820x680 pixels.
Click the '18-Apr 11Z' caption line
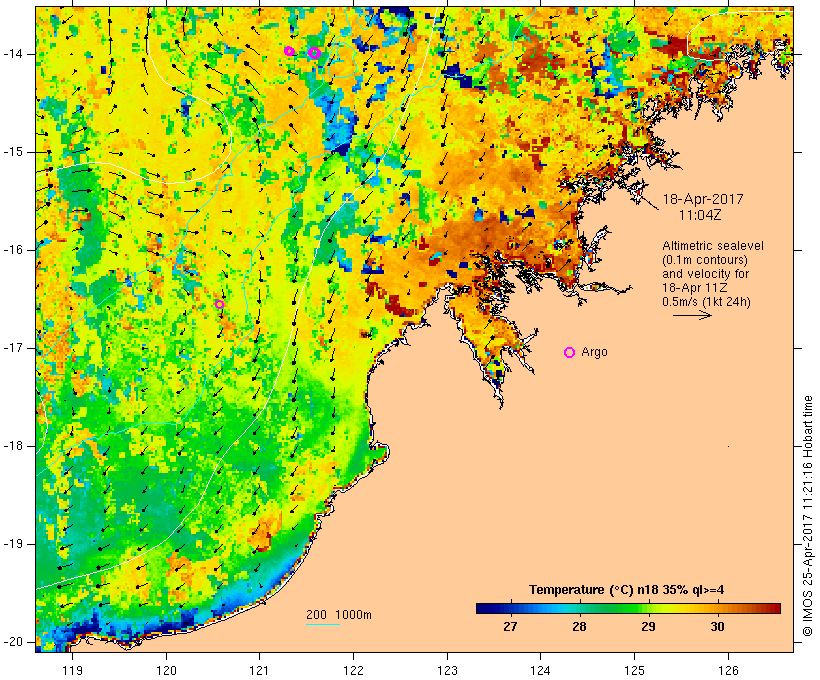click(694, 288)
